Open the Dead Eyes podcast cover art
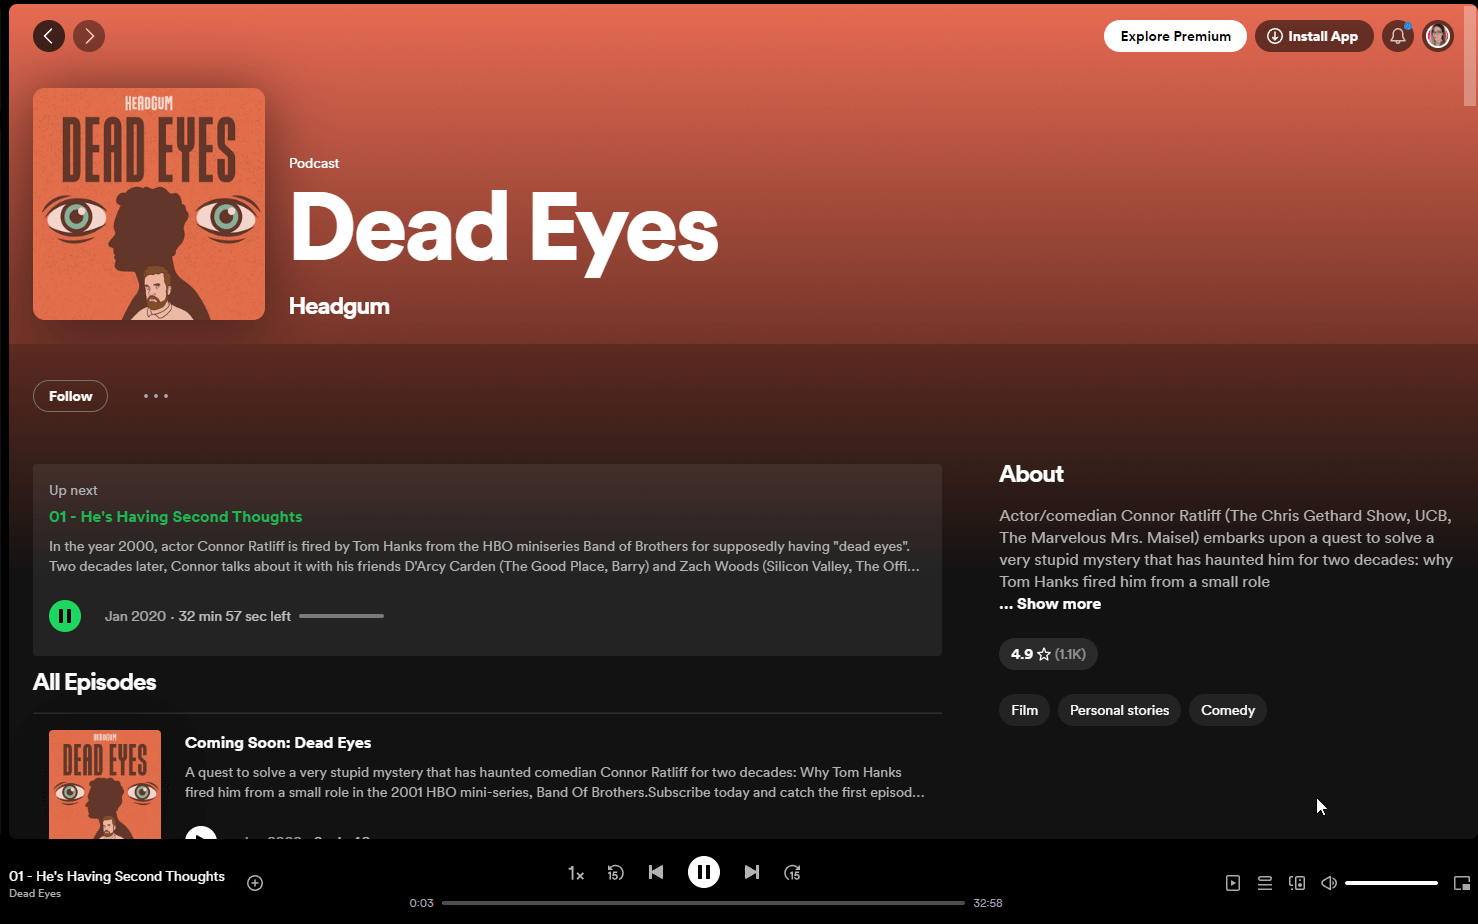The width and height of the screenshot is (1478, 924). coord(149,204)
